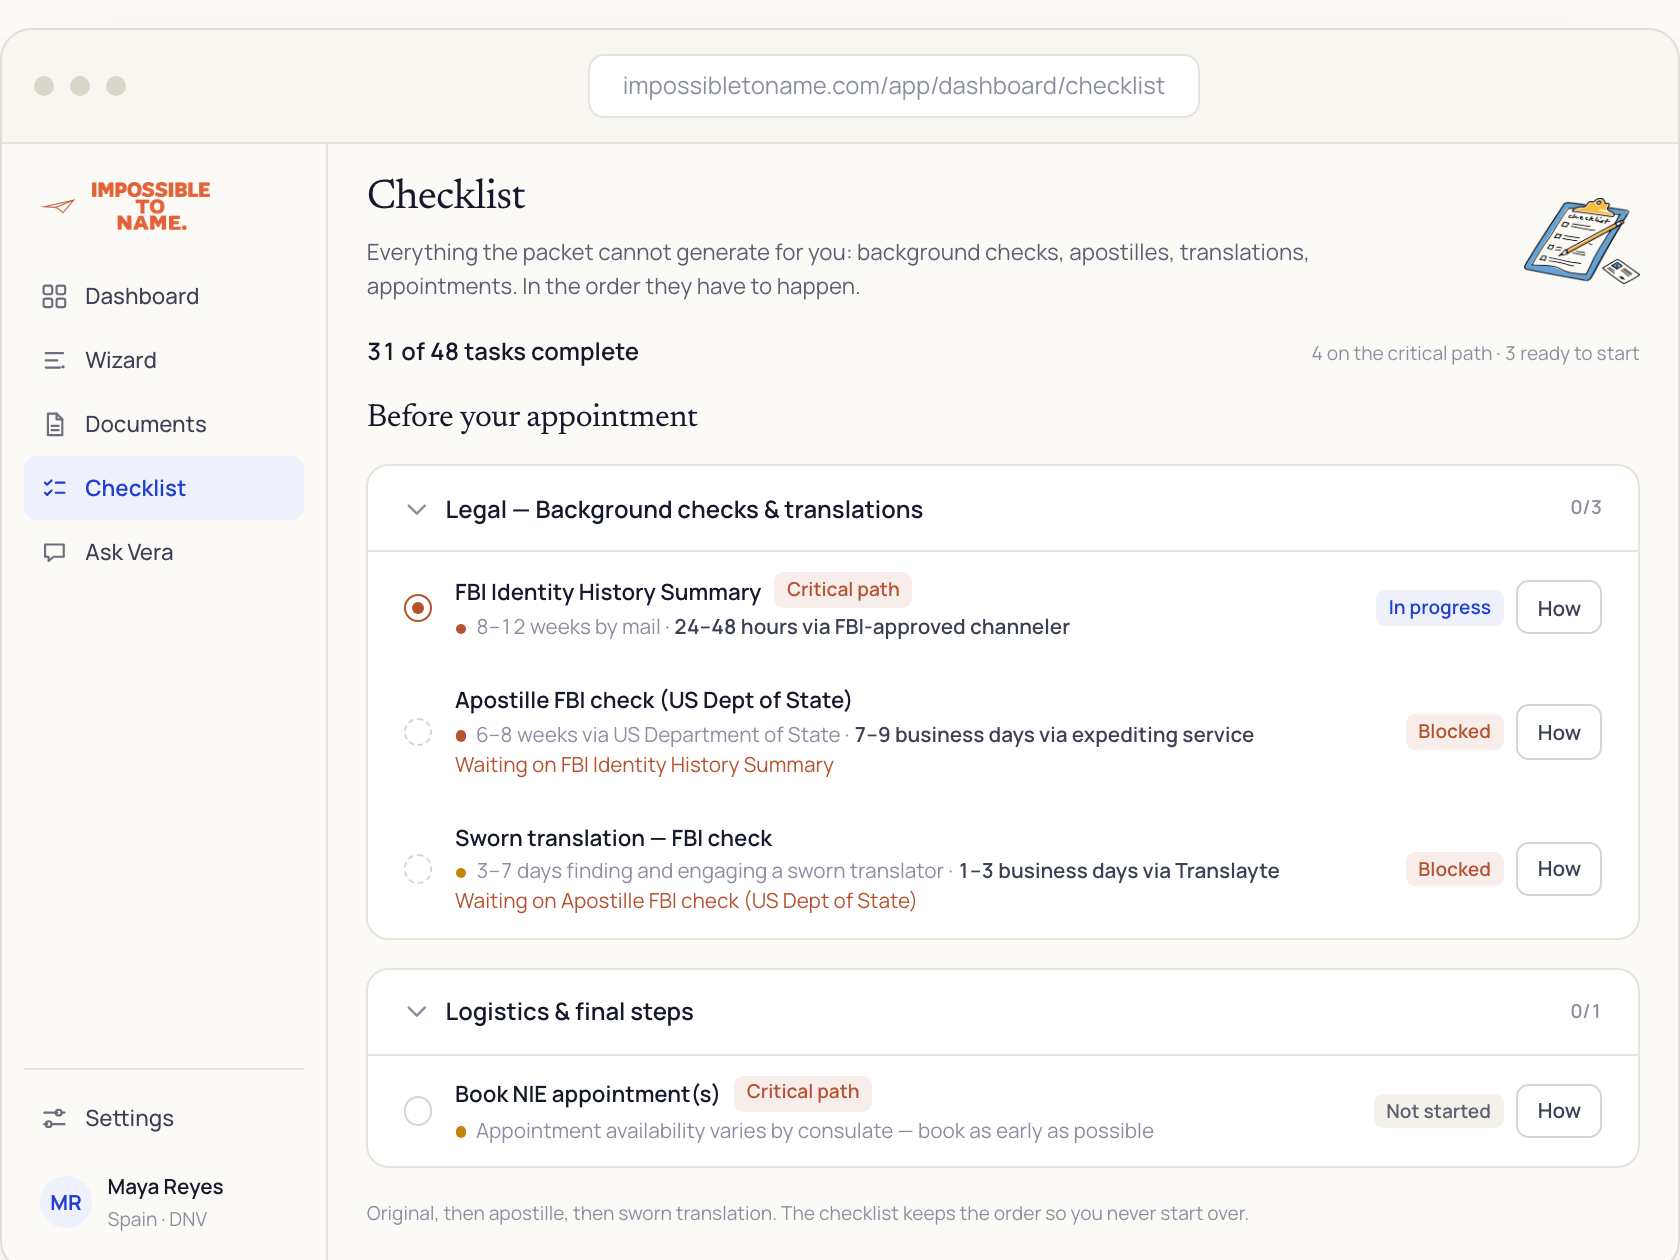Screen dimensions: 1680x1260
Task: Click the Checklist list icon in sidebar
Action: click(x=54, y=488)
